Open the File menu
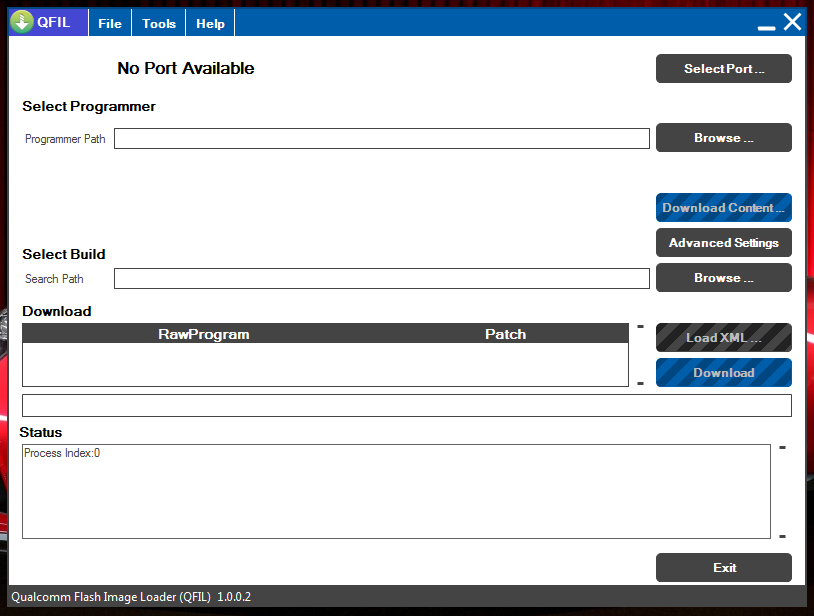This screenshot has width=814, height=616. coord(110,23)
